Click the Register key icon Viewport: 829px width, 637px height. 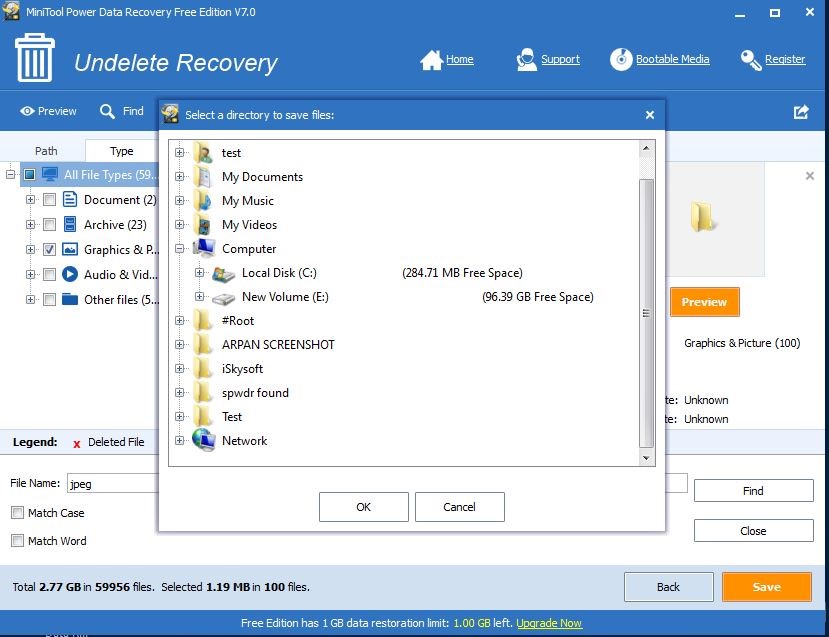(x=751, y=60)
